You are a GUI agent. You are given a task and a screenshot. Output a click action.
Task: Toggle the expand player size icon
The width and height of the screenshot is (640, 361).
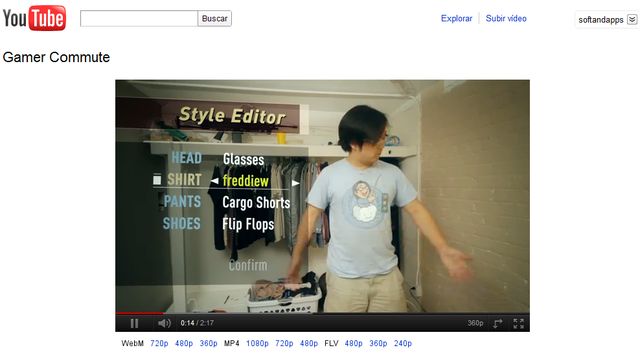(x=498, y=323)
